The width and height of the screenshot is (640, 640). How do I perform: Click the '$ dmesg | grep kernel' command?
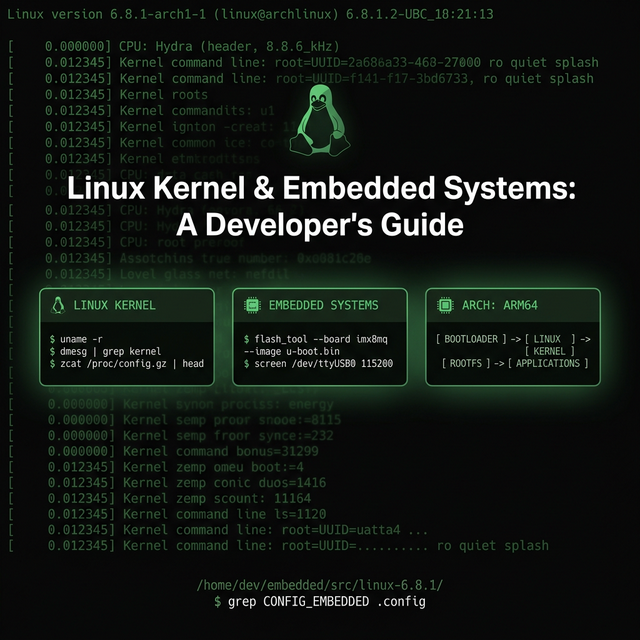105,351
